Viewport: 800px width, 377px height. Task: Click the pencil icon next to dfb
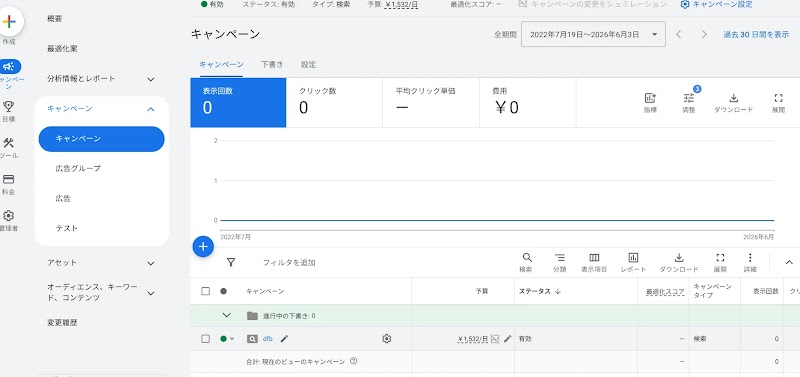click(284, 338)
